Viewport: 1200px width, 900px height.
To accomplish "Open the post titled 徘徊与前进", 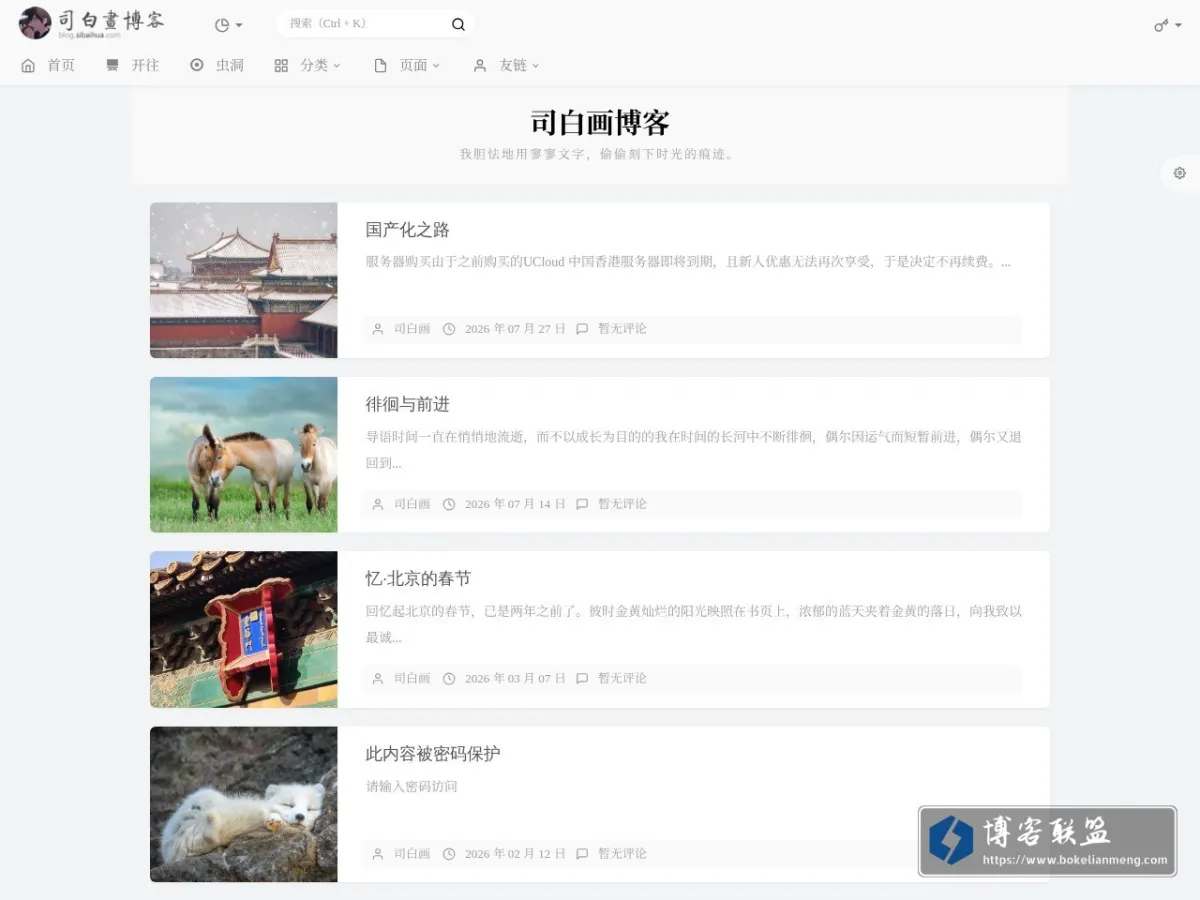I will 407,404.
